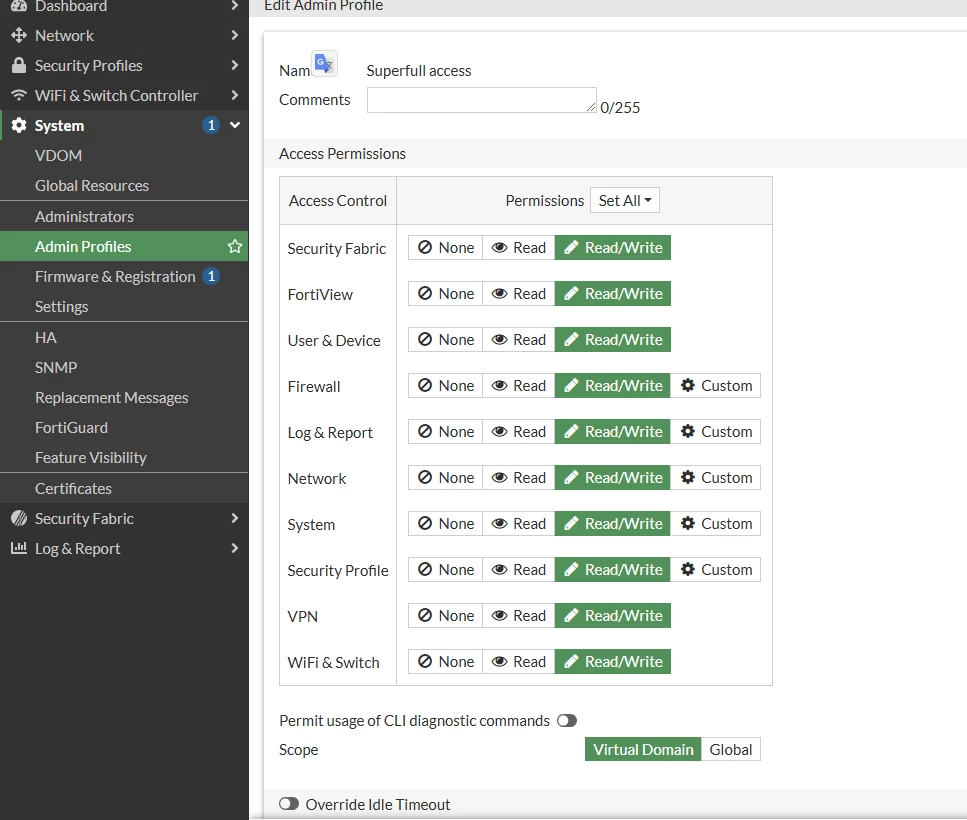Expand the Log & Report sidebar chevron

pos(234,548)
